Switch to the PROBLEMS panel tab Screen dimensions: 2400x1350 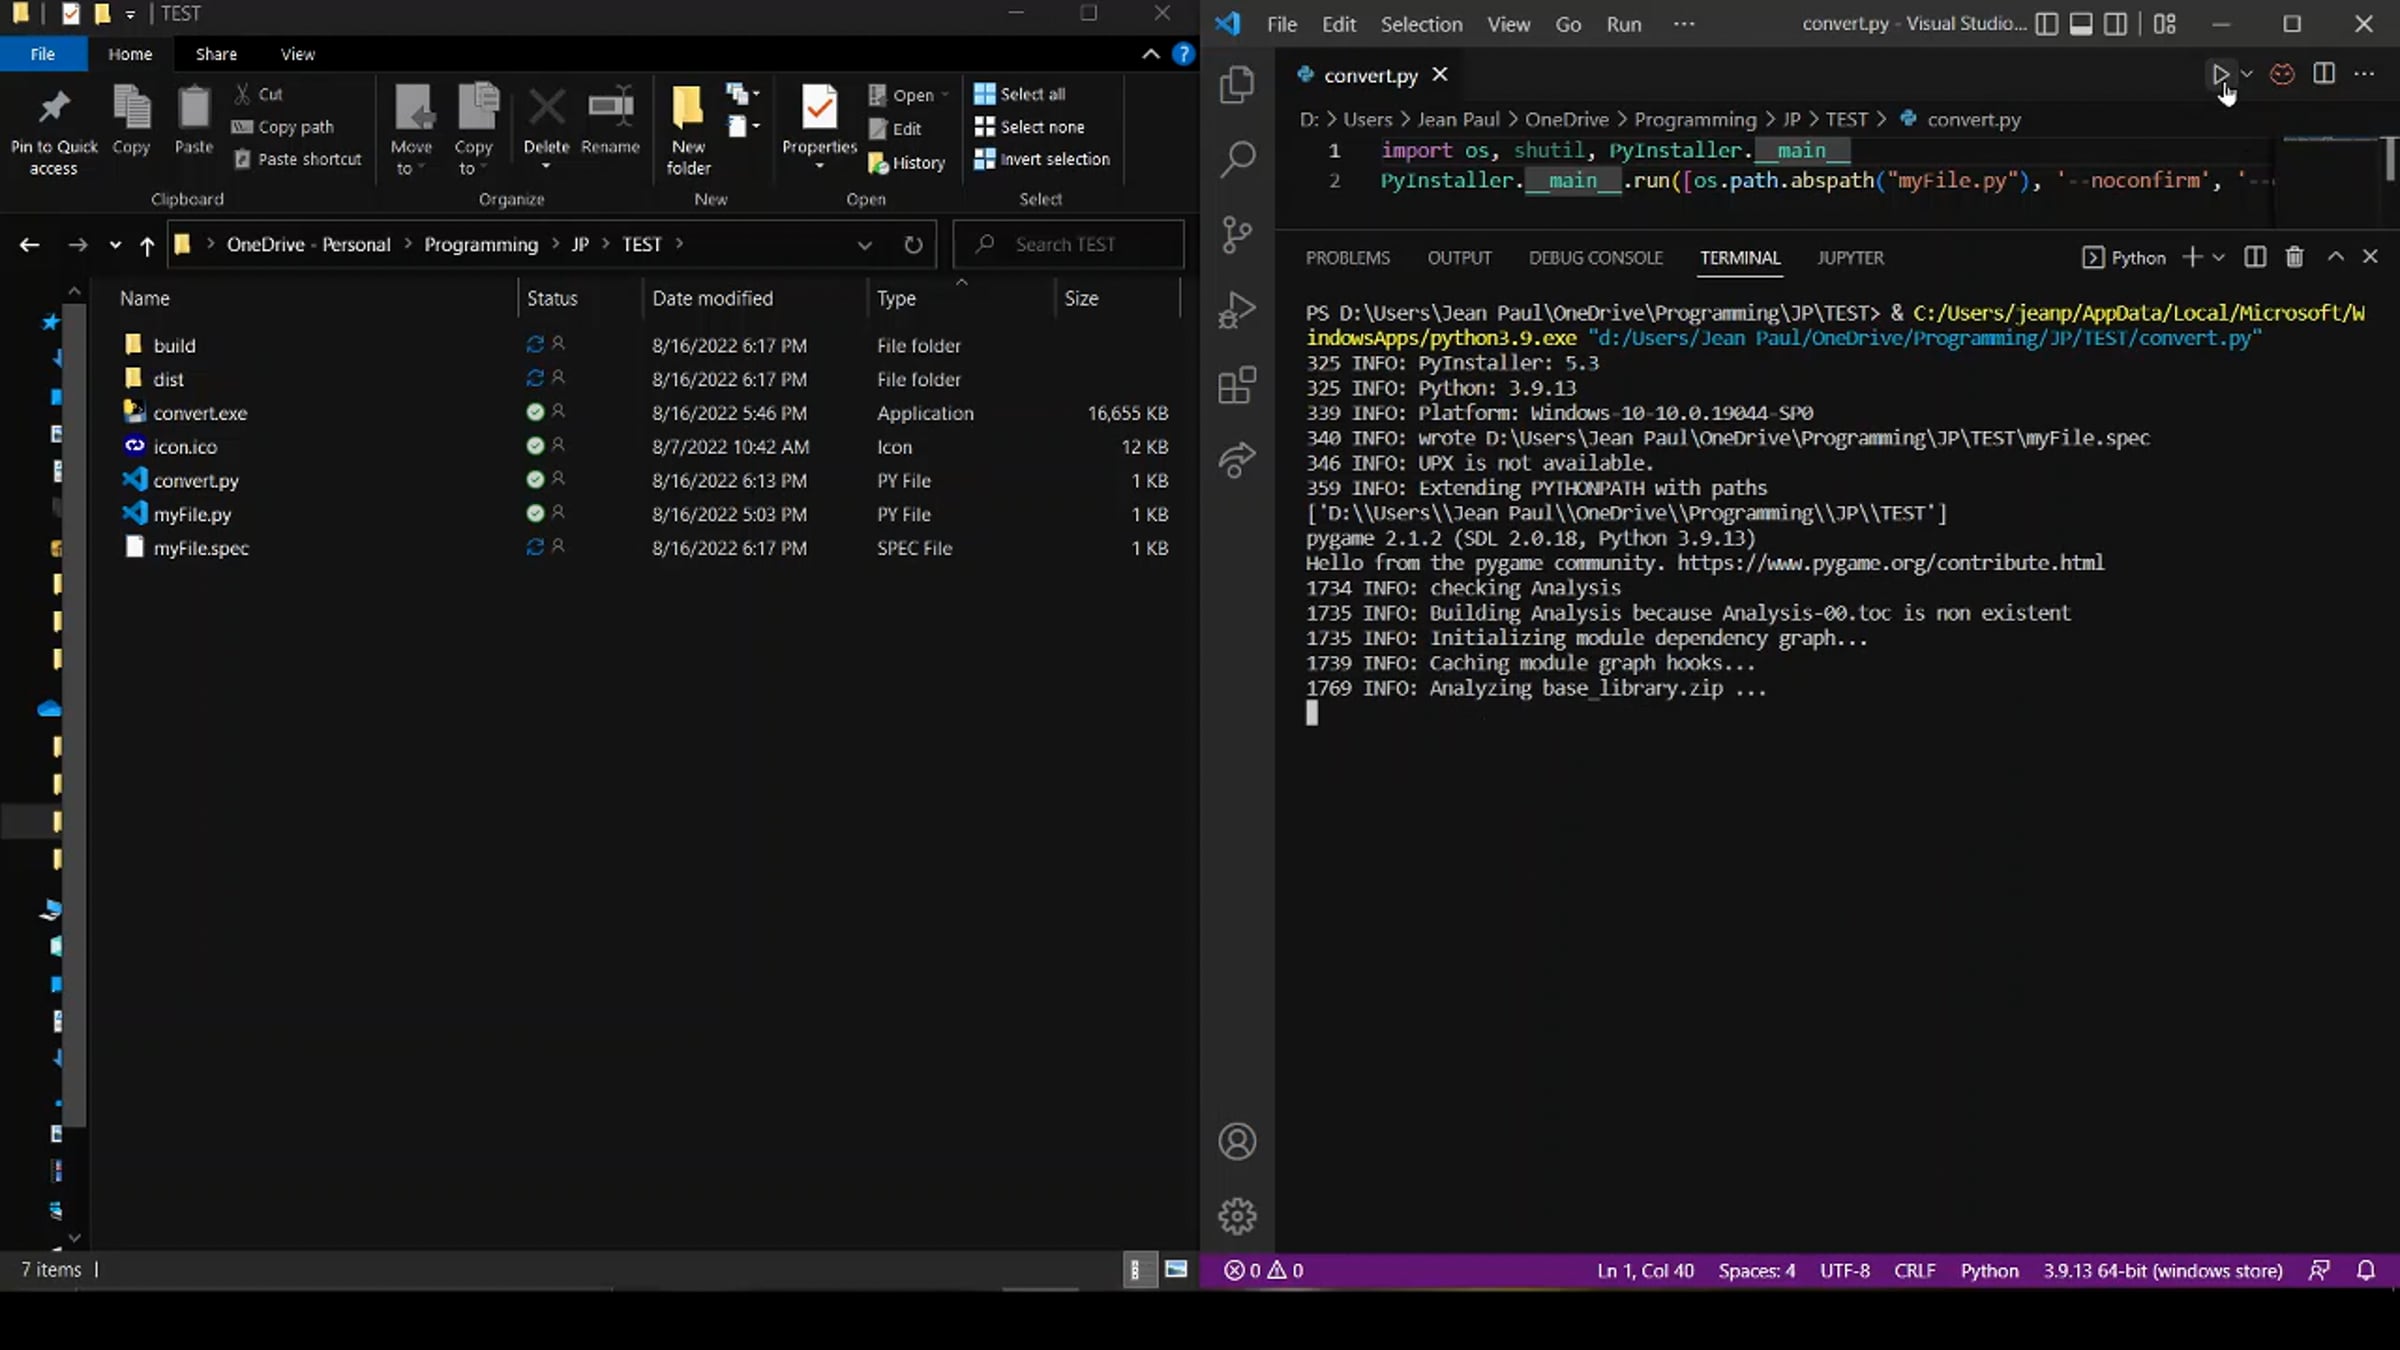coord(1347,258)
